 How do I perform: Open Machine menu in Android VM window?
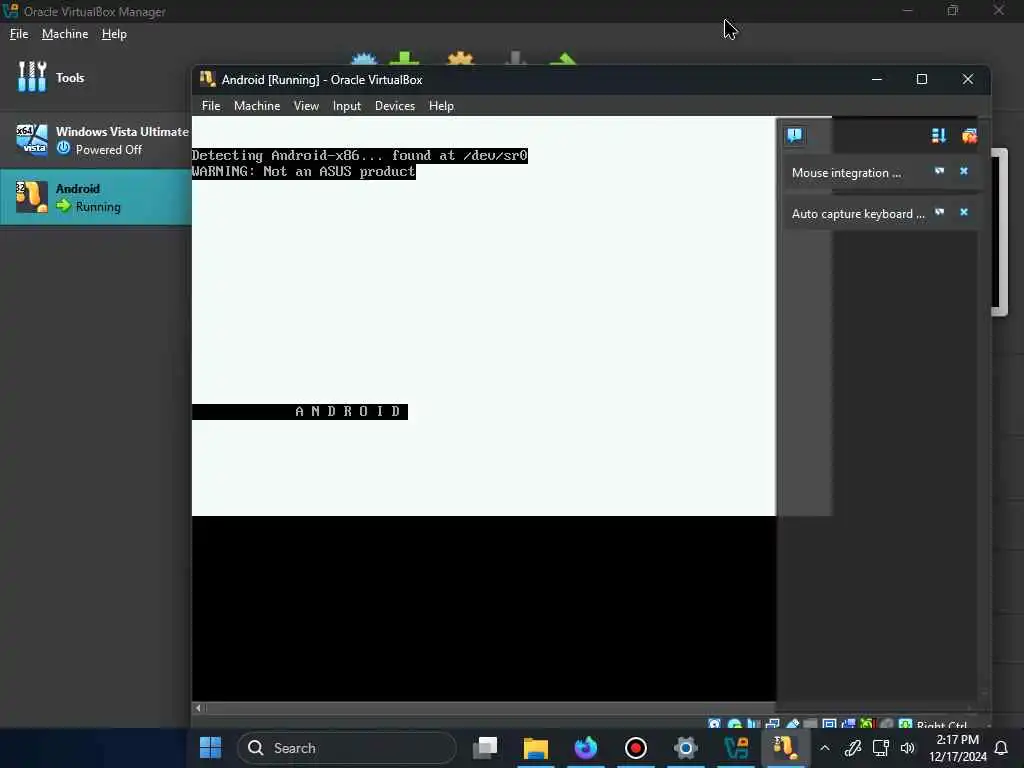pos(257,106)
